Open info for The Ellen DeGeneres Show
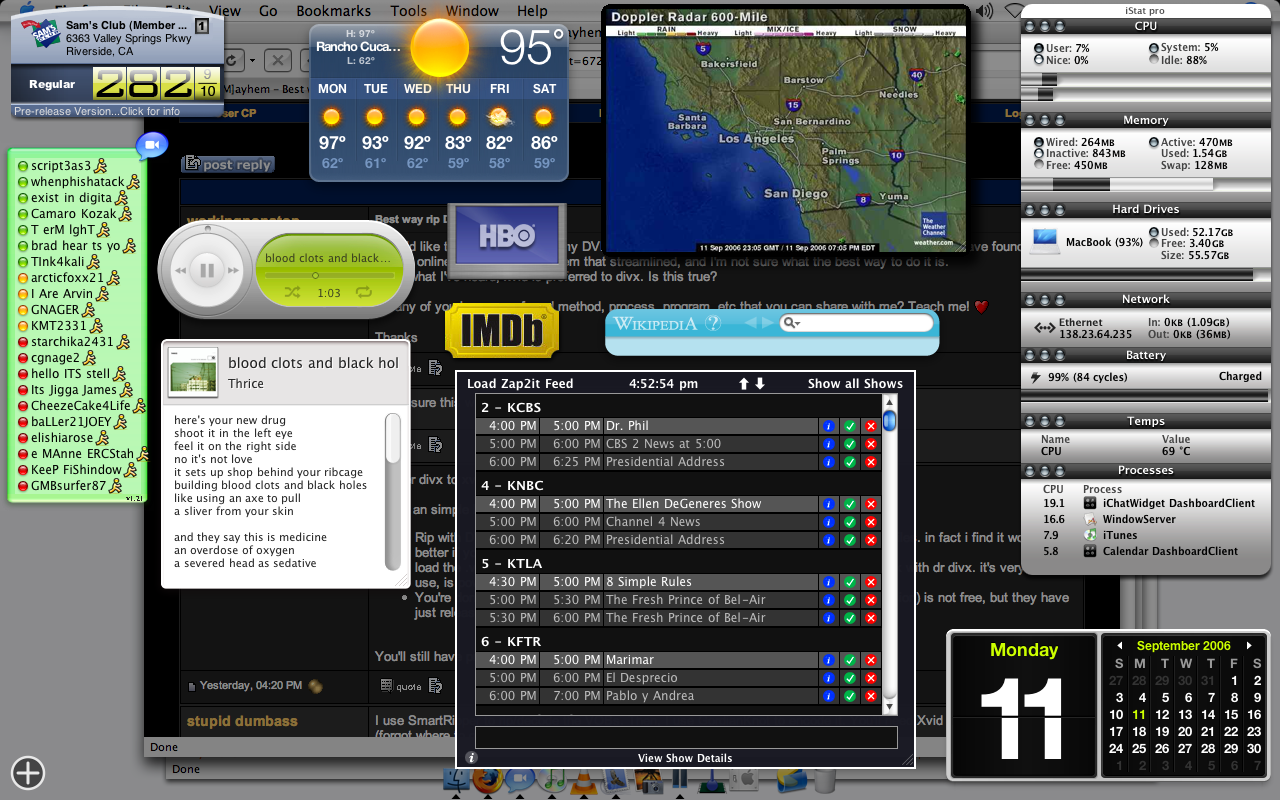Image resolution: width=1280 pixels, height=800 pixels. click(828, 504)
